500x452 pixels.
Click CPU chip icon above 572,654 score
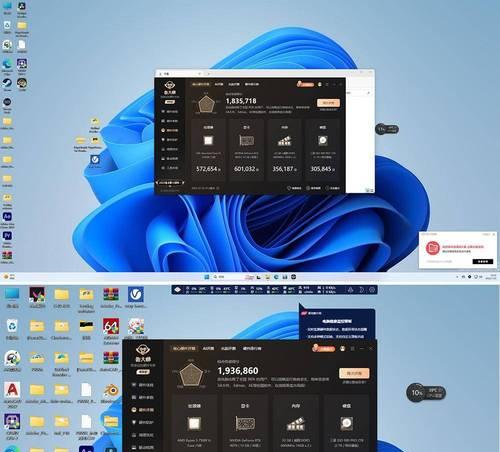point(208,141)
